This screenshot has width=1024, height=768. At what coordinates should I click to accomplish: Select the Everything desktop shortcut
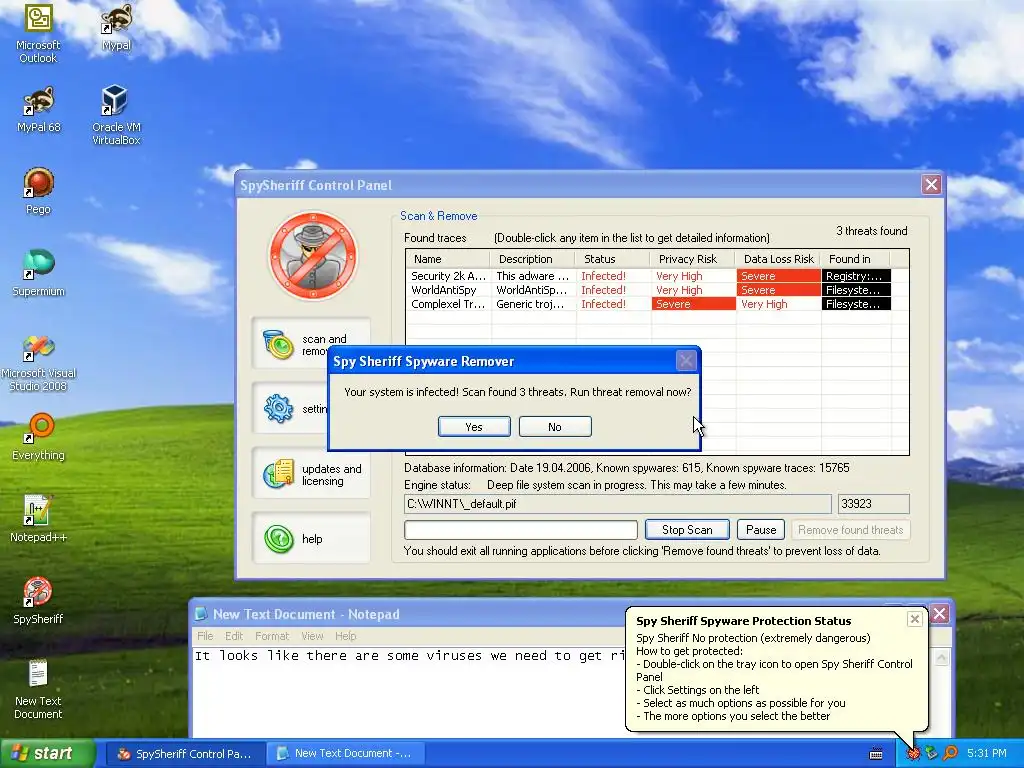[x=39, y=437]
